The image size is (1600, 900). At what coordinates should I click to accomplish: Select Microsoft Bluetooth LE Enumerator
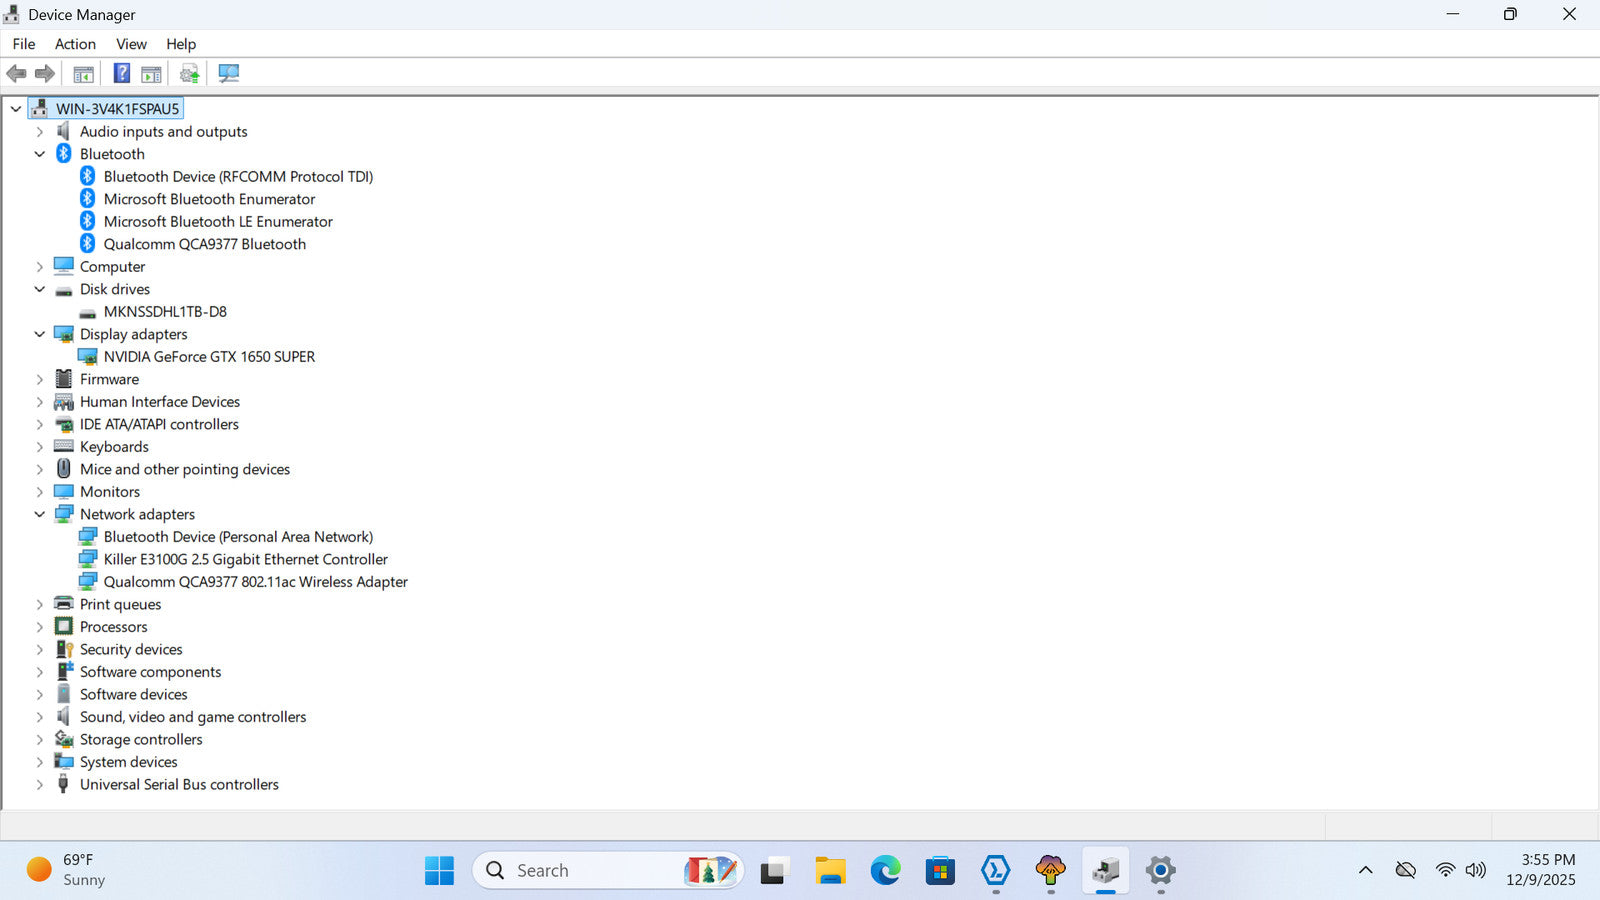(x=218, y=222)
